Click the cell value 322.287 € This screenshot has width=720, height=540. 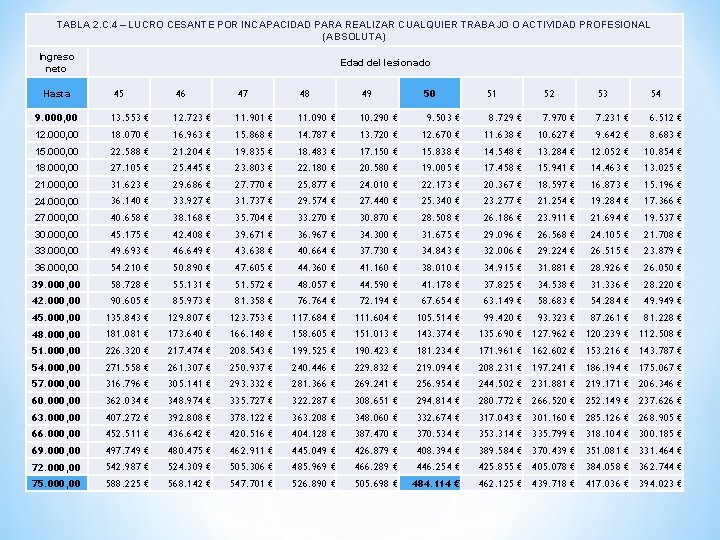(x=314, y=401)
